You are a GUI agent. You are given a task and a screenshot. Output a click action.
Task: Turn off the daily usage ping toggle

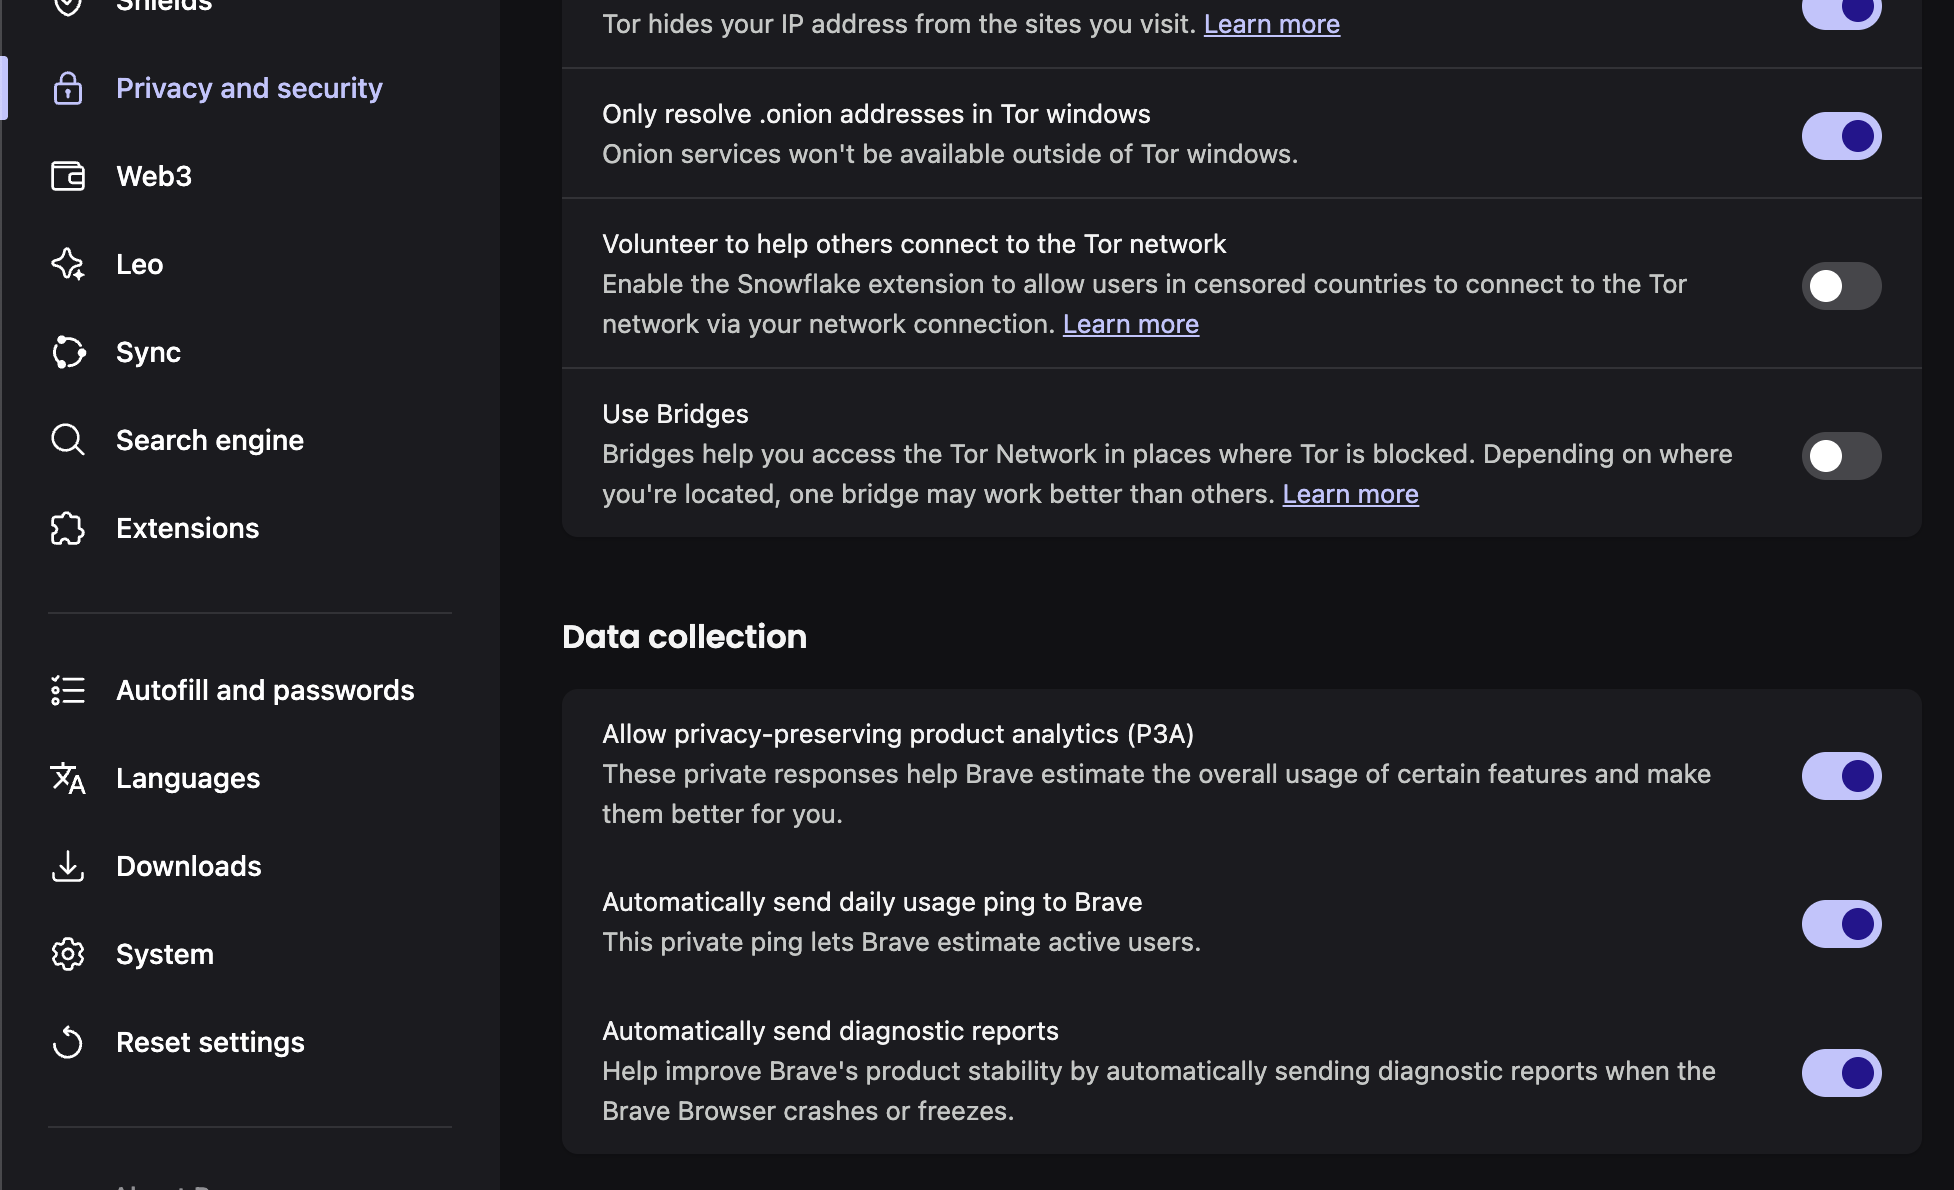pos(1841,924)
